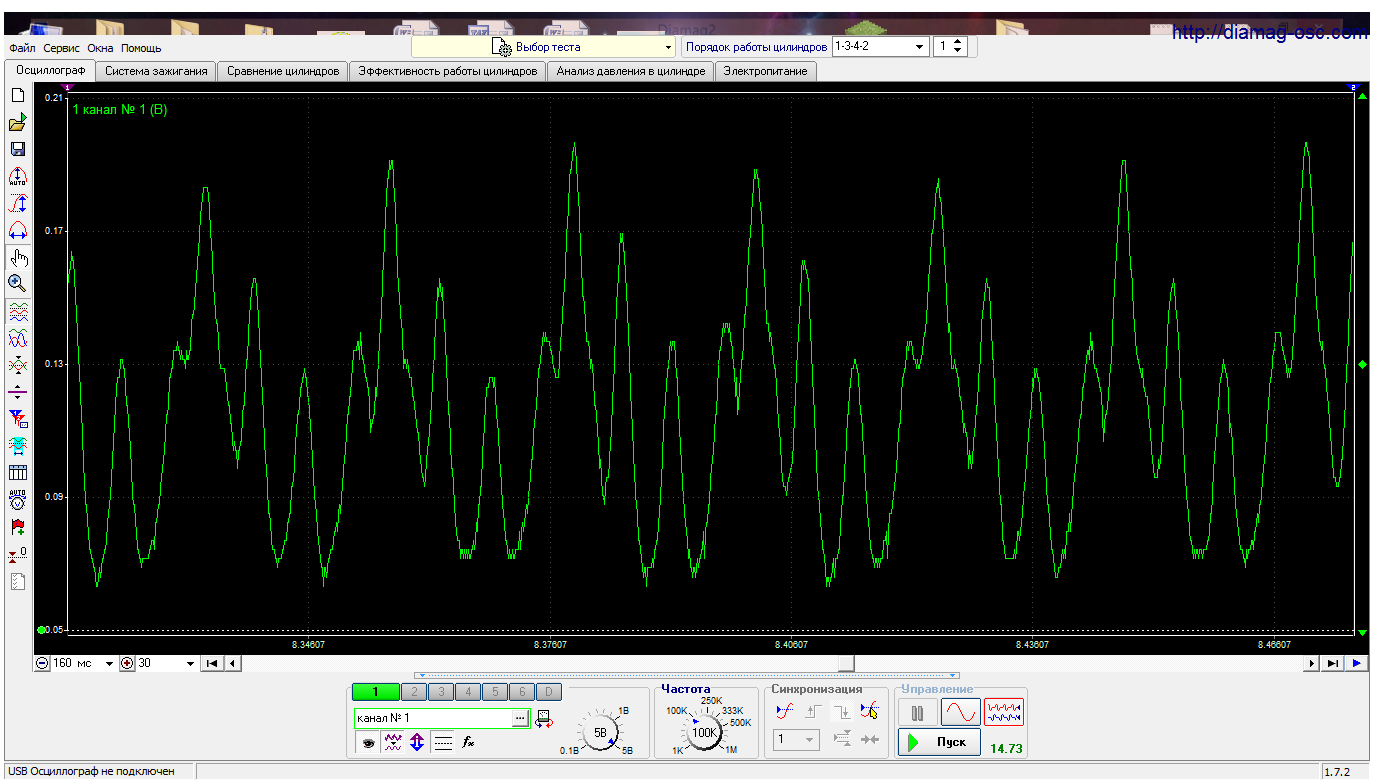Click the blue vertical double-arrow icon

[417, 742]
